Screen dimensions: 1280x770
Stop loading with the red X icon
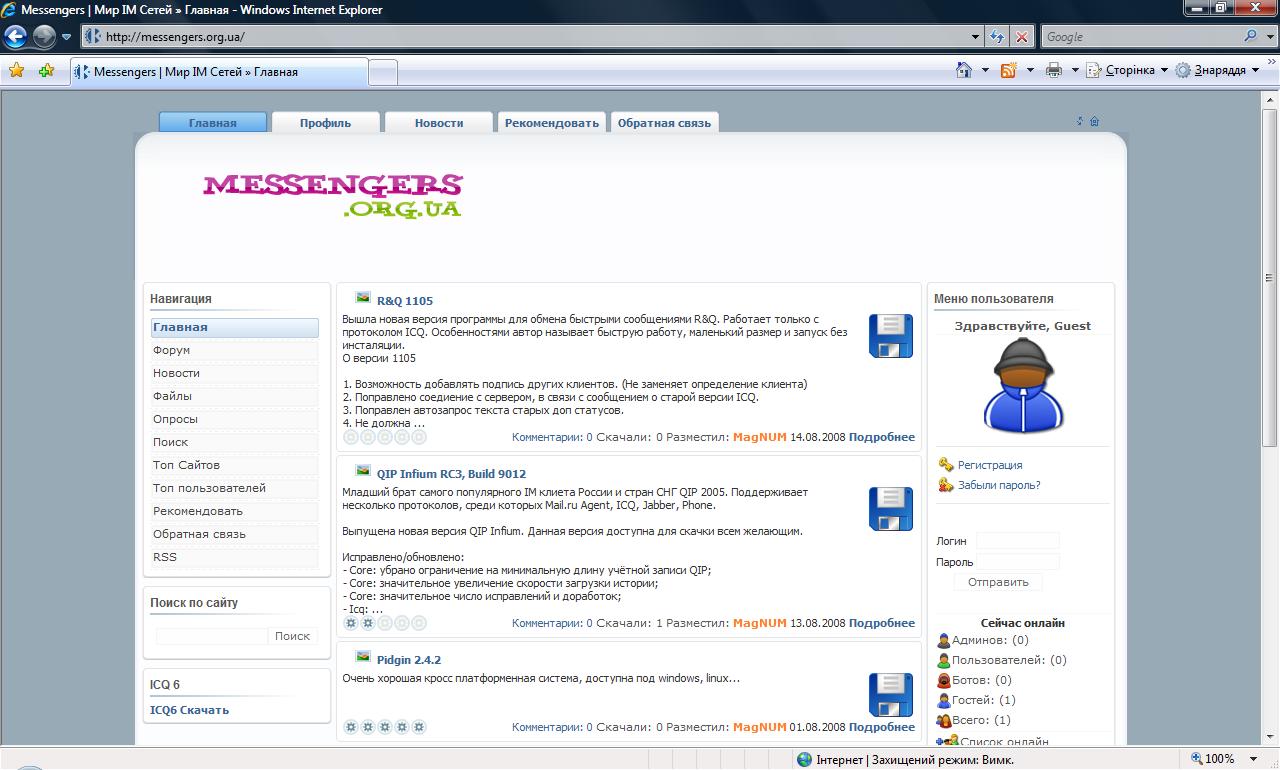coord(1022,37)
